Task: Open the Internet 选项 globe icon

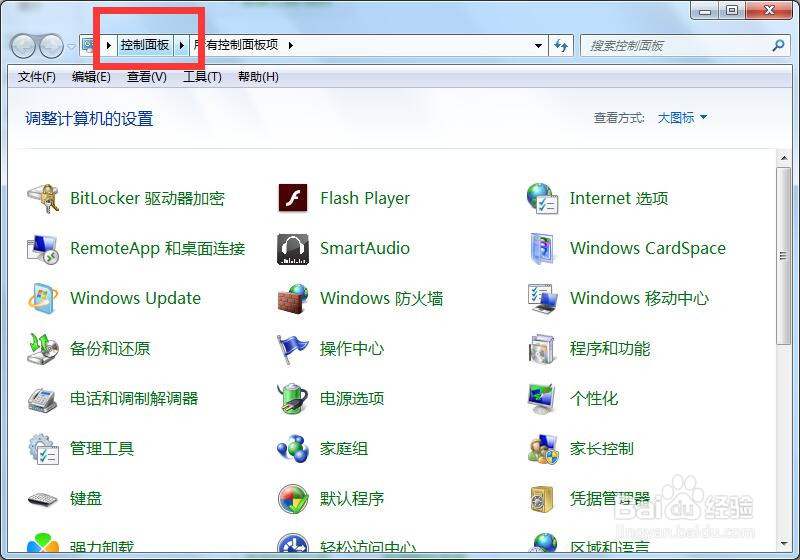Action: (543, 198)
